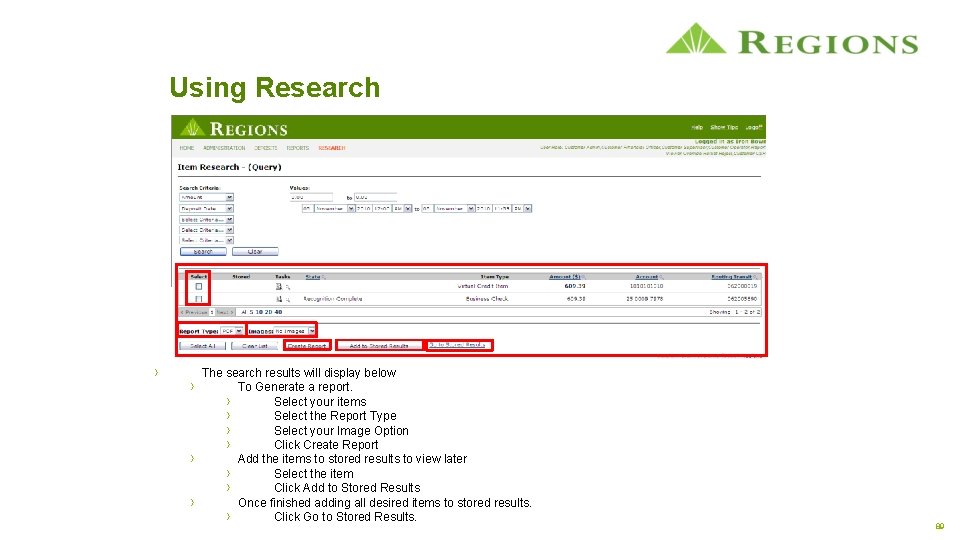This screenshot has height=540, width=960.
Task: Click the end date day field
Action: click(427, 209)
